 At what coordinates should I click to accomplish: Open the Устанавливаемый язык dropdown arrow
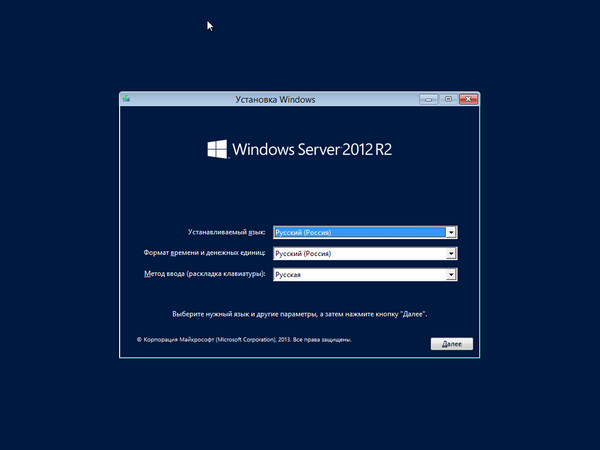[451, 232]
